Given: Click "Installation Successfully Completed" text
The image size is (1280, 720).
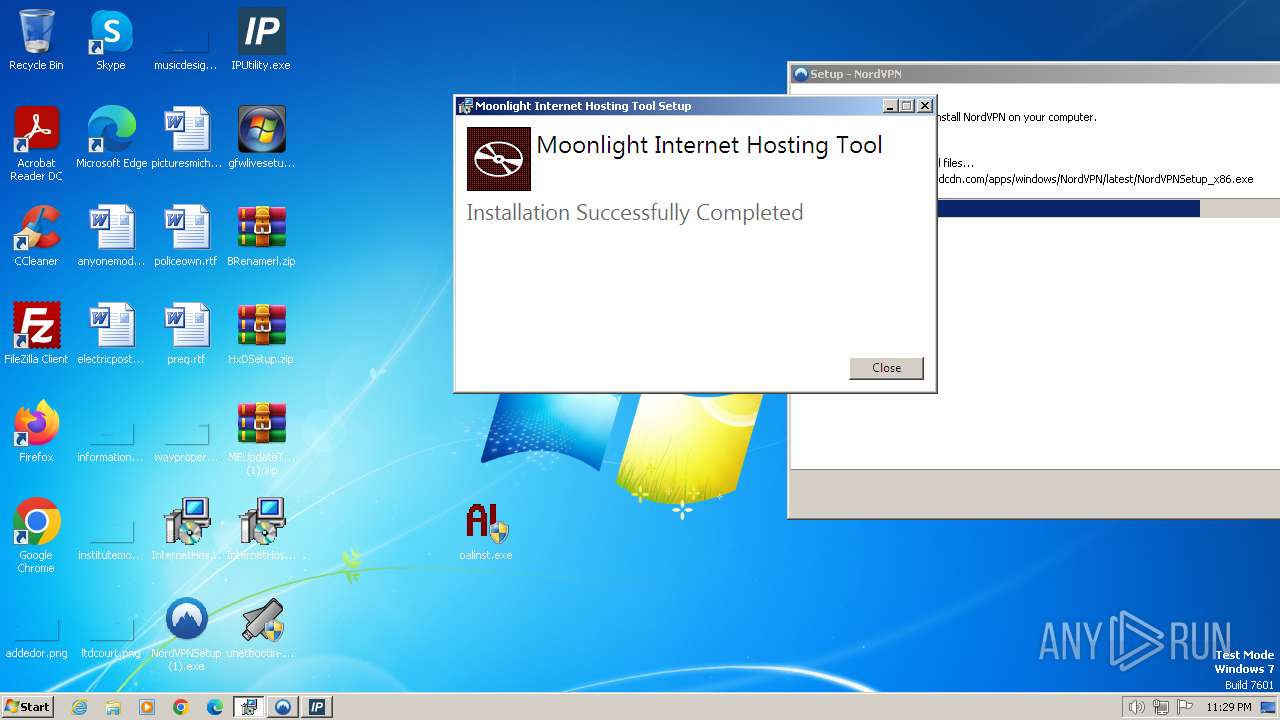Looking at the screenshot, I should tap(635, 213).
